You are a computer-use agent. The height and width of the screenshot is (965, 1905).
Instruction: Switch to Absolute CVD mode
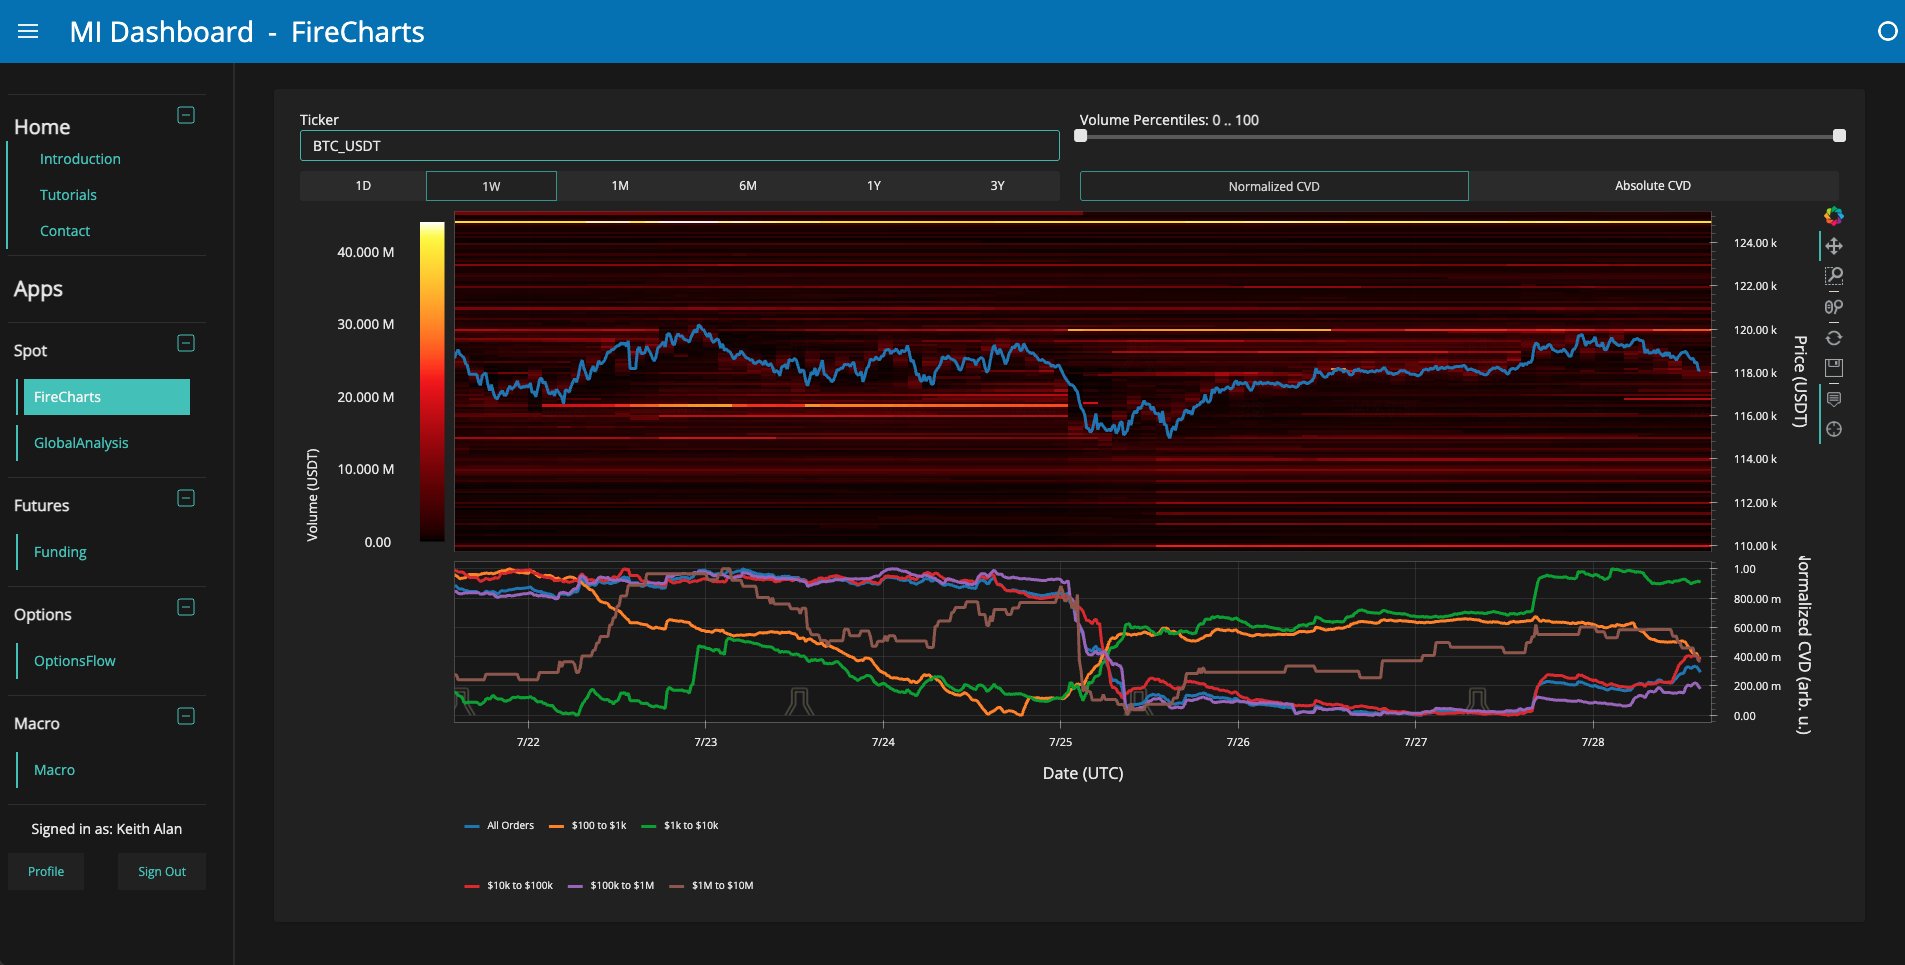coord(1652,186)
